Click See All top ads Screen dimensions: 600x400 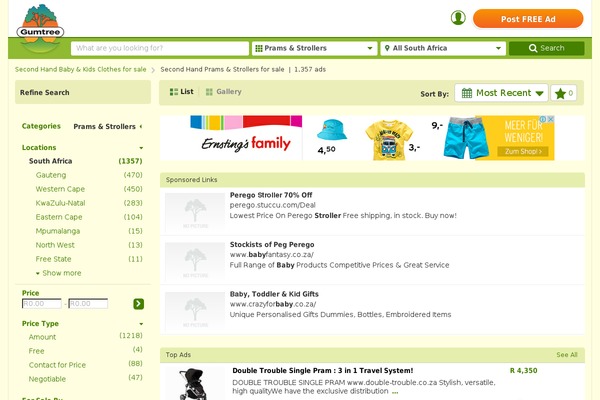567,355
